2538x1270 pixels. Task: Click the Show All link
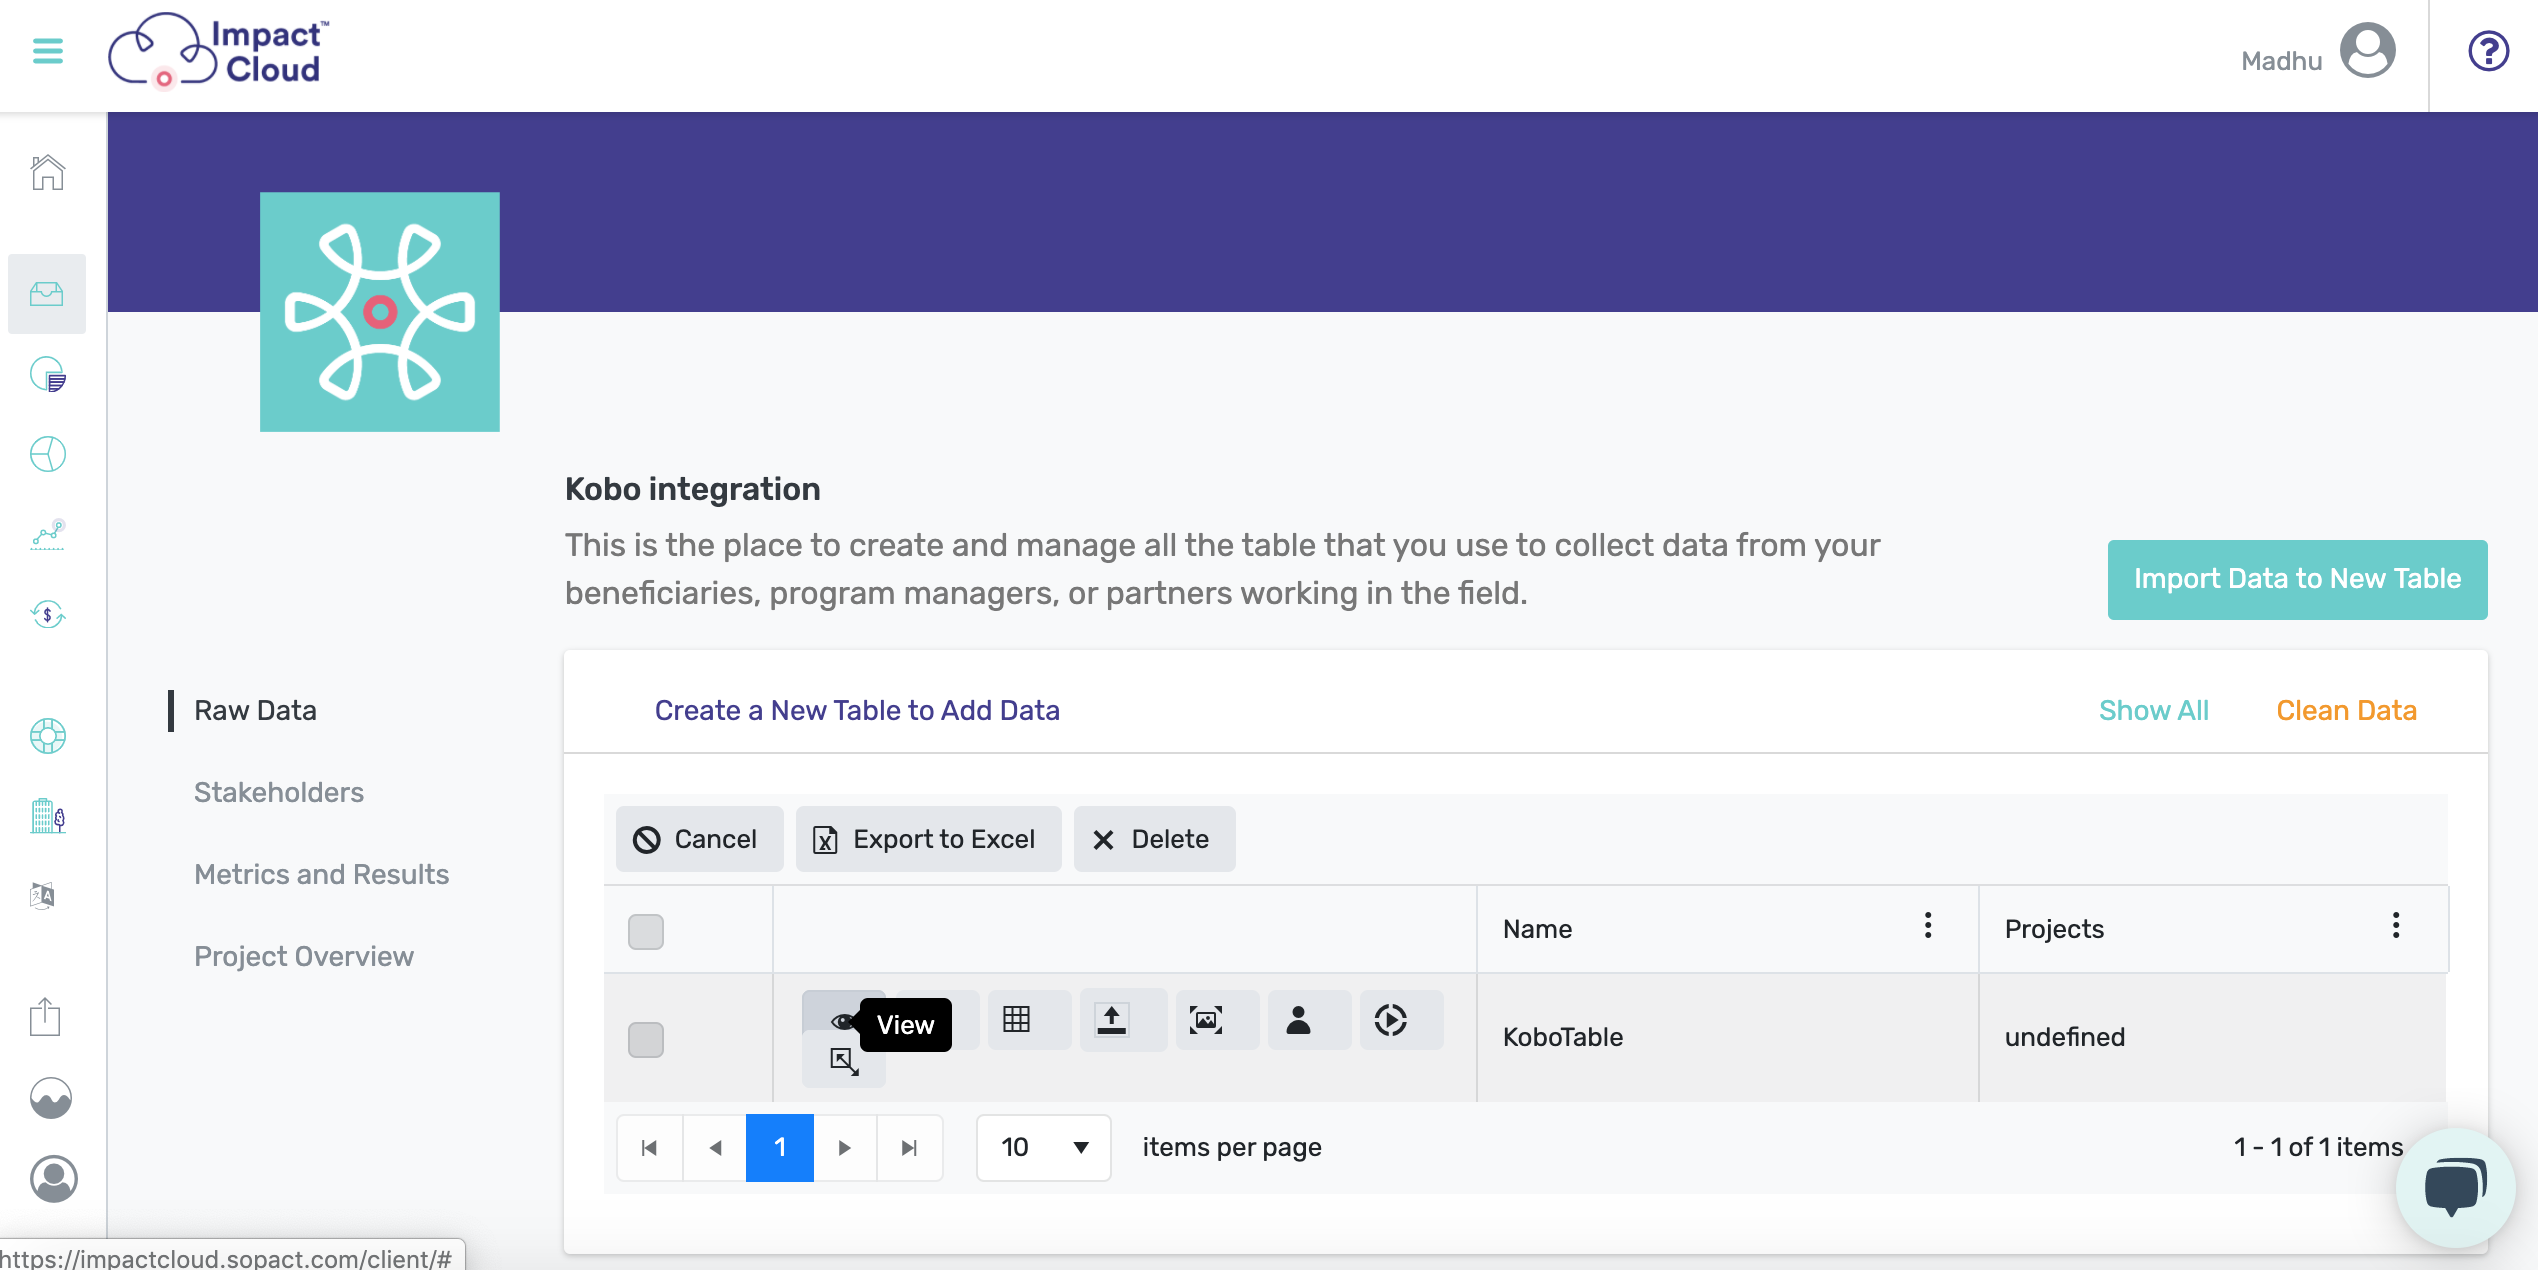[x=2153, y=711]
